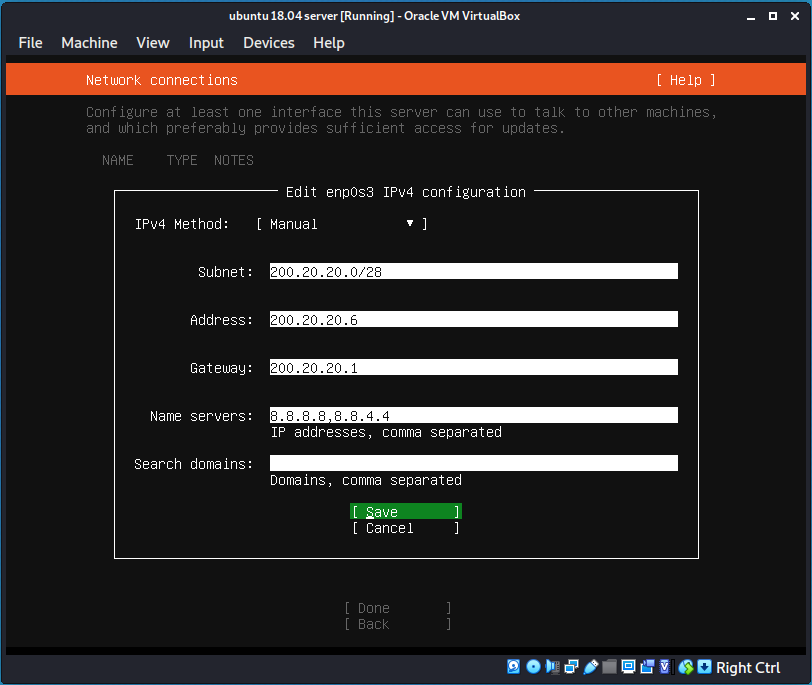Expand the Manual method selector arrow
This screenshot has height=685, width=812.
[410, 223]
